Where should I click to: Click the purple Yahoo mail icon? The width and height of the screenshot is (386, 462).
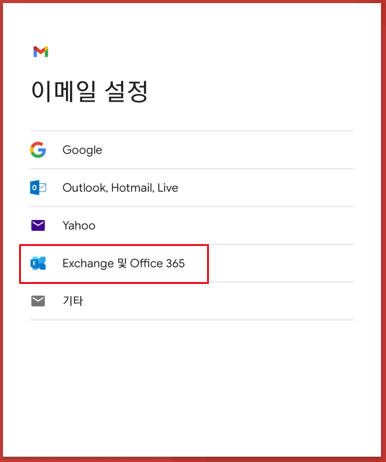[38, 226]
